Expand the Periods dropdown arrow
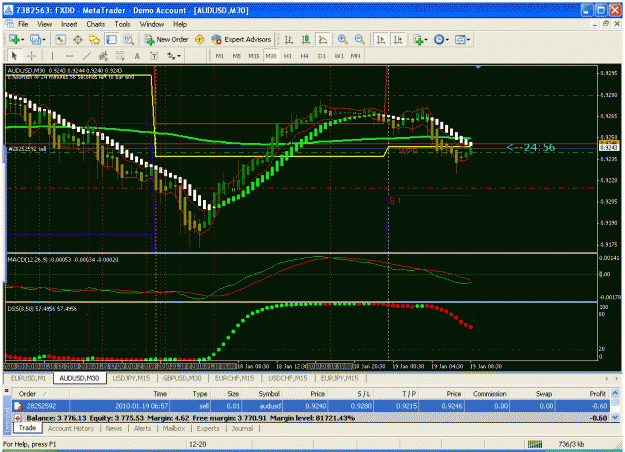Screen dimensions: 625x452 [447, 40]
